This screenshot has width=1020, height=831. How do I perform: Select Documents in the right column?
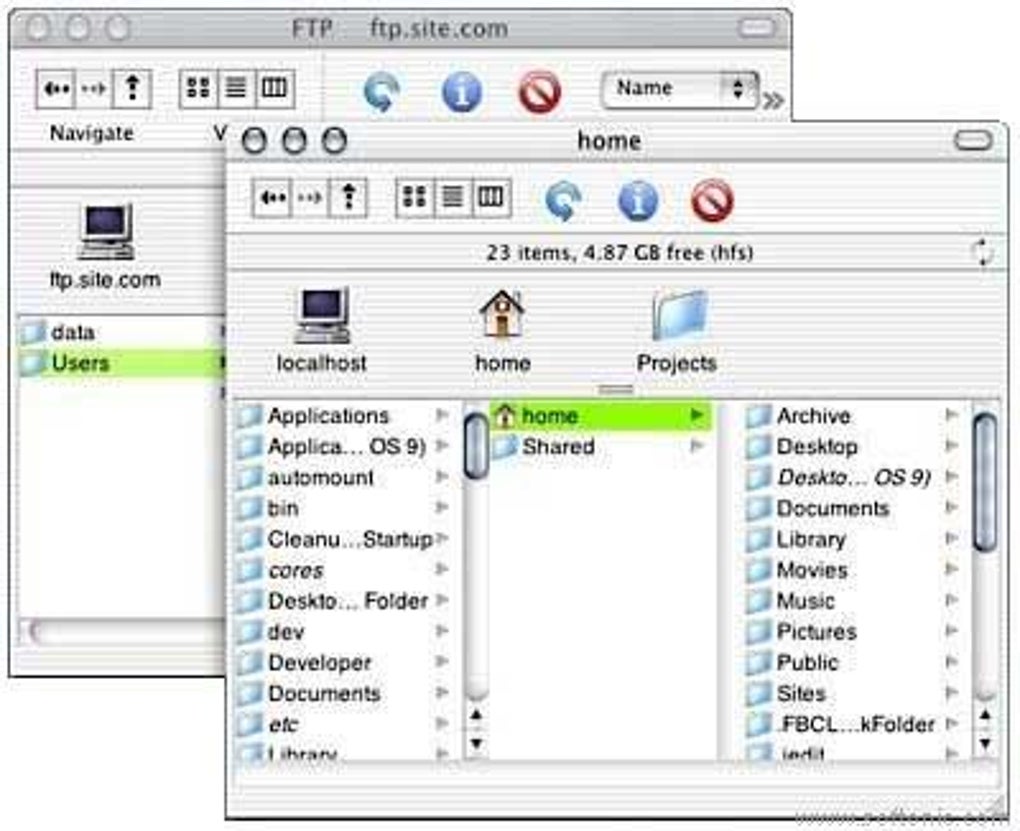853,508
